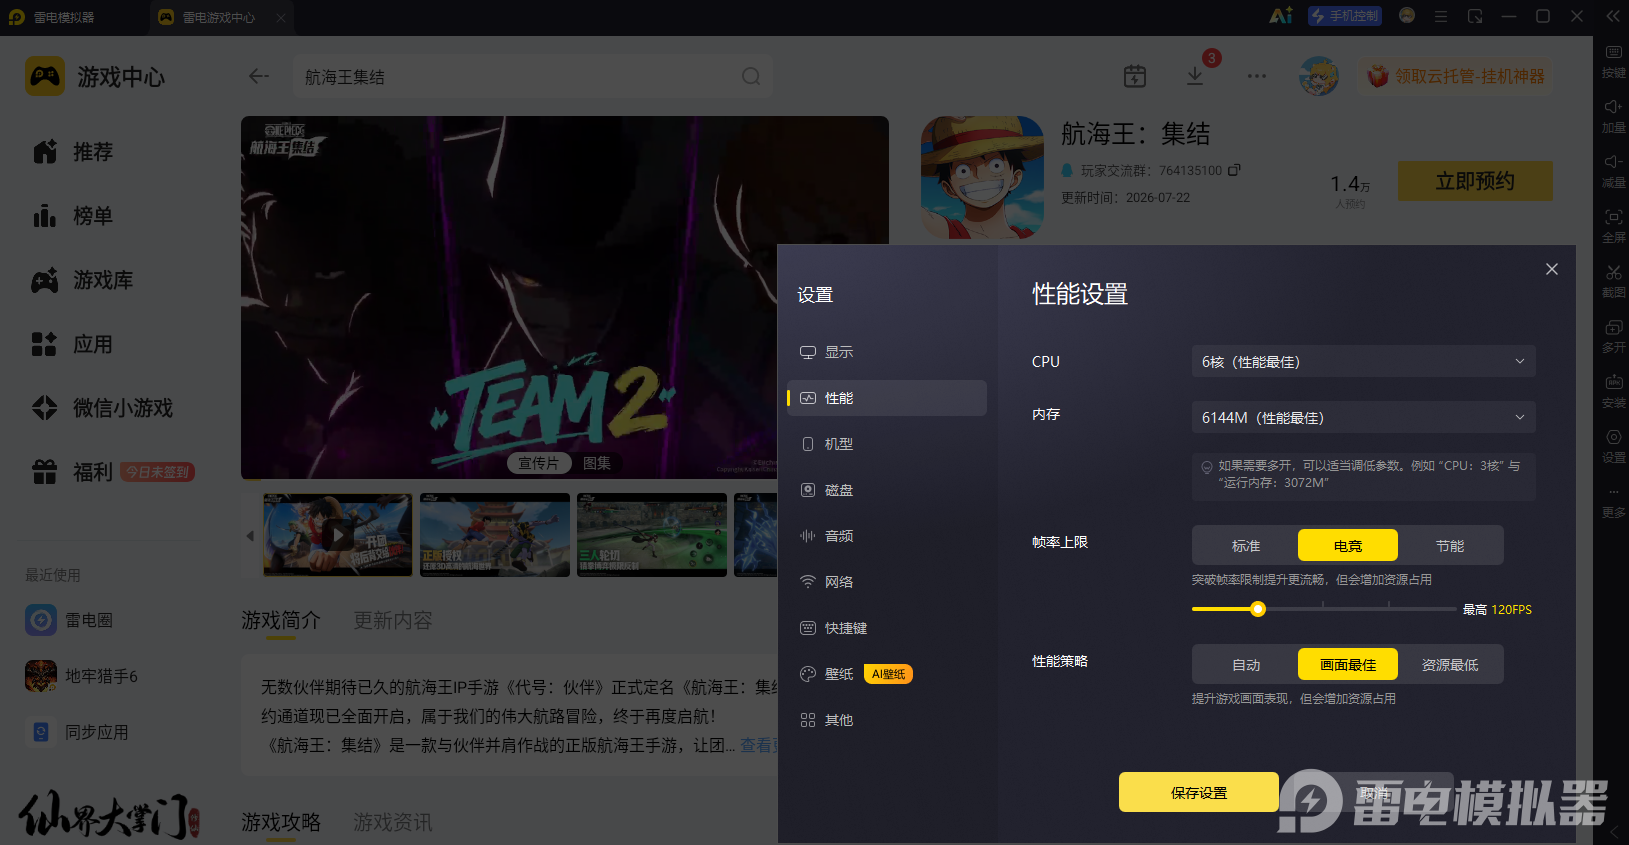Open 快捷键 settings section
Viewport: 1629px width, 845px height.
point(887,628)
